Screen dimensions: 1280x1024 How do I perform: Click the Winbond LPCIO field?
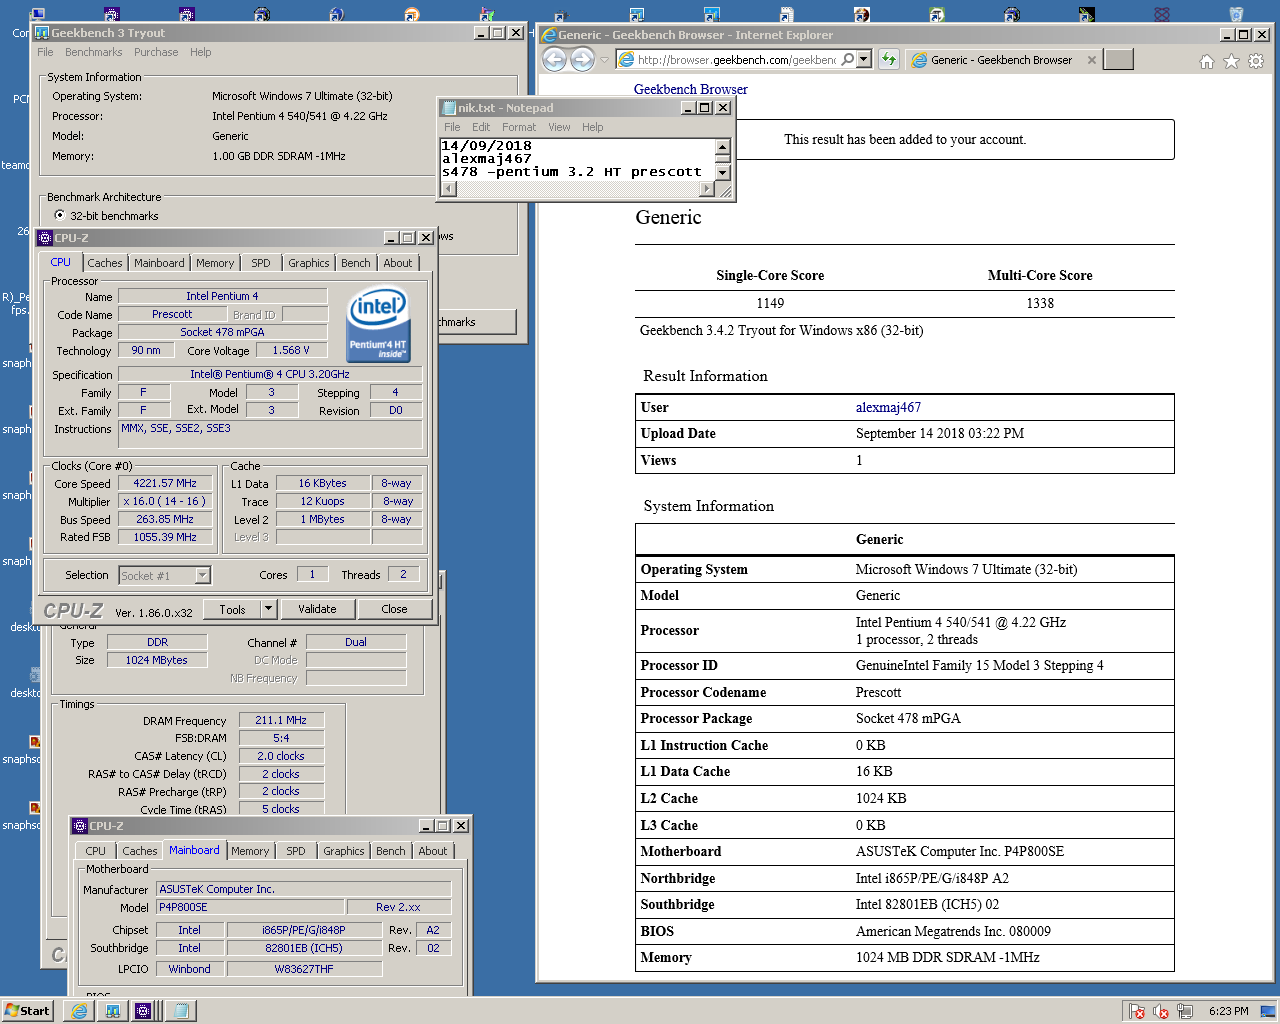(x=189, y=969)
